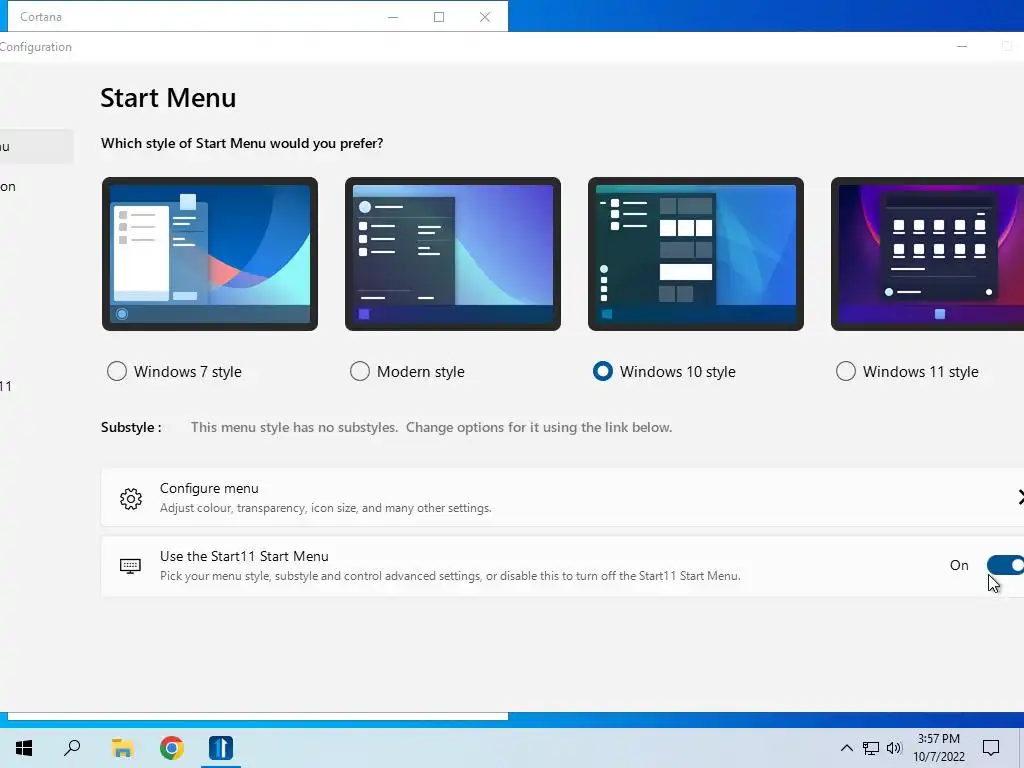Minimize the Cortana window
The width and height of the screenshot is (1024, 768).
coord(393,17)
